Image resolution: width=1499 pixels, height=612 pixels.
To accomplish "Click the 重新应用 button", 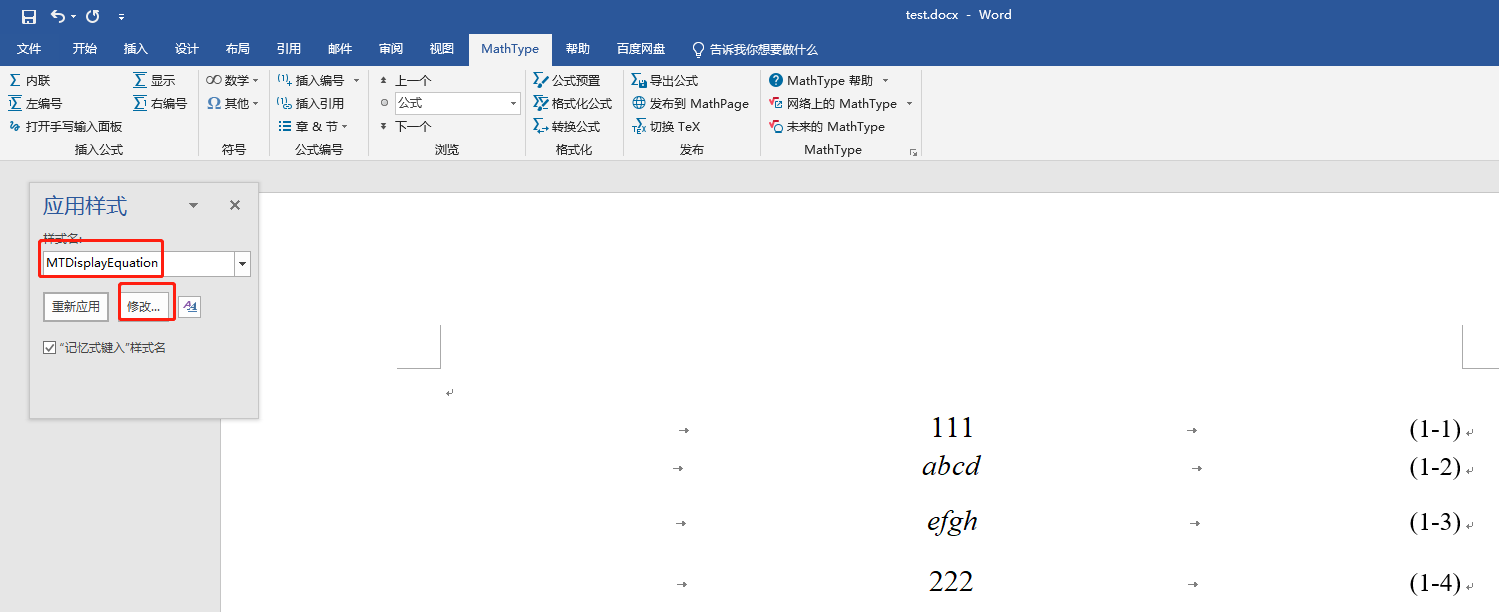I will coord(76,306).
